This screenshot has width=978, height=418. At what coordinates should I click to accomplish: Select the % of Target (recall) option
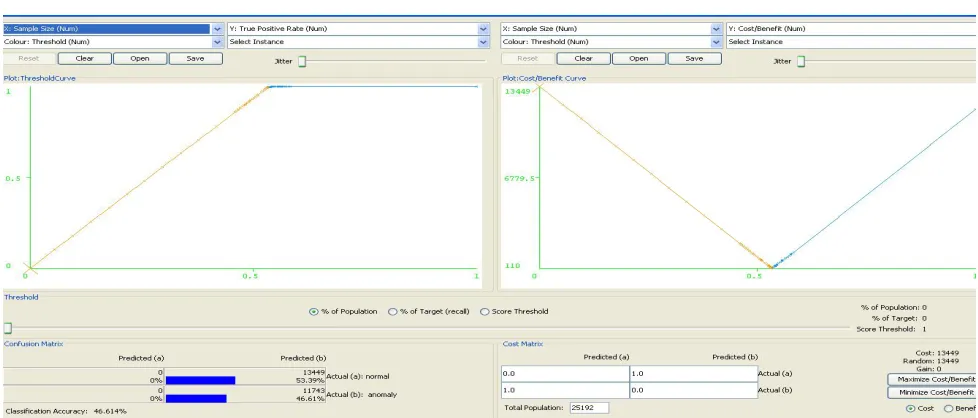(393, 311)
